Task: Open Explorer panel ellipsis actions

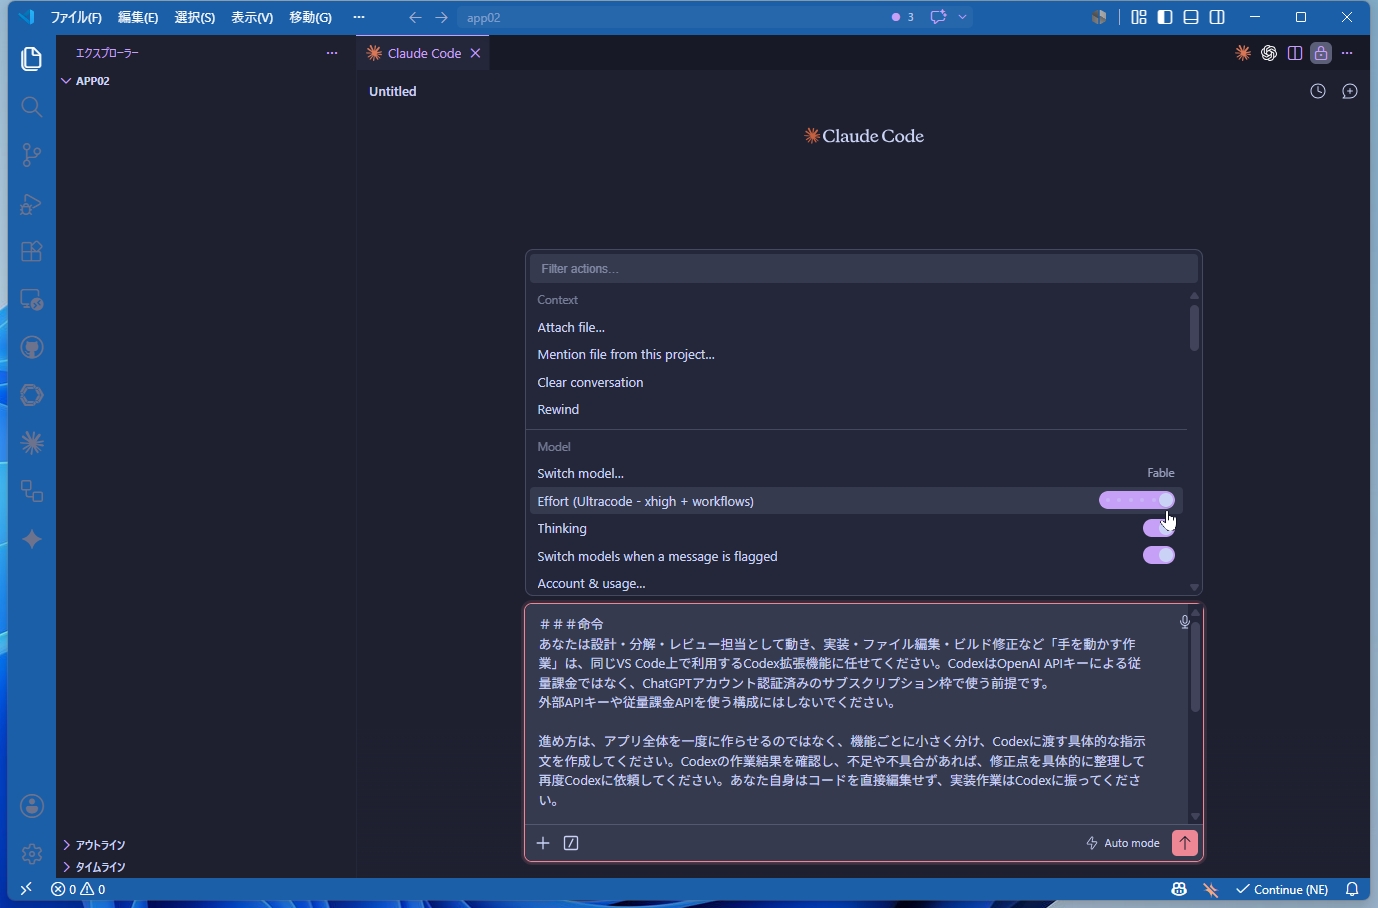Action: [332, 53]
